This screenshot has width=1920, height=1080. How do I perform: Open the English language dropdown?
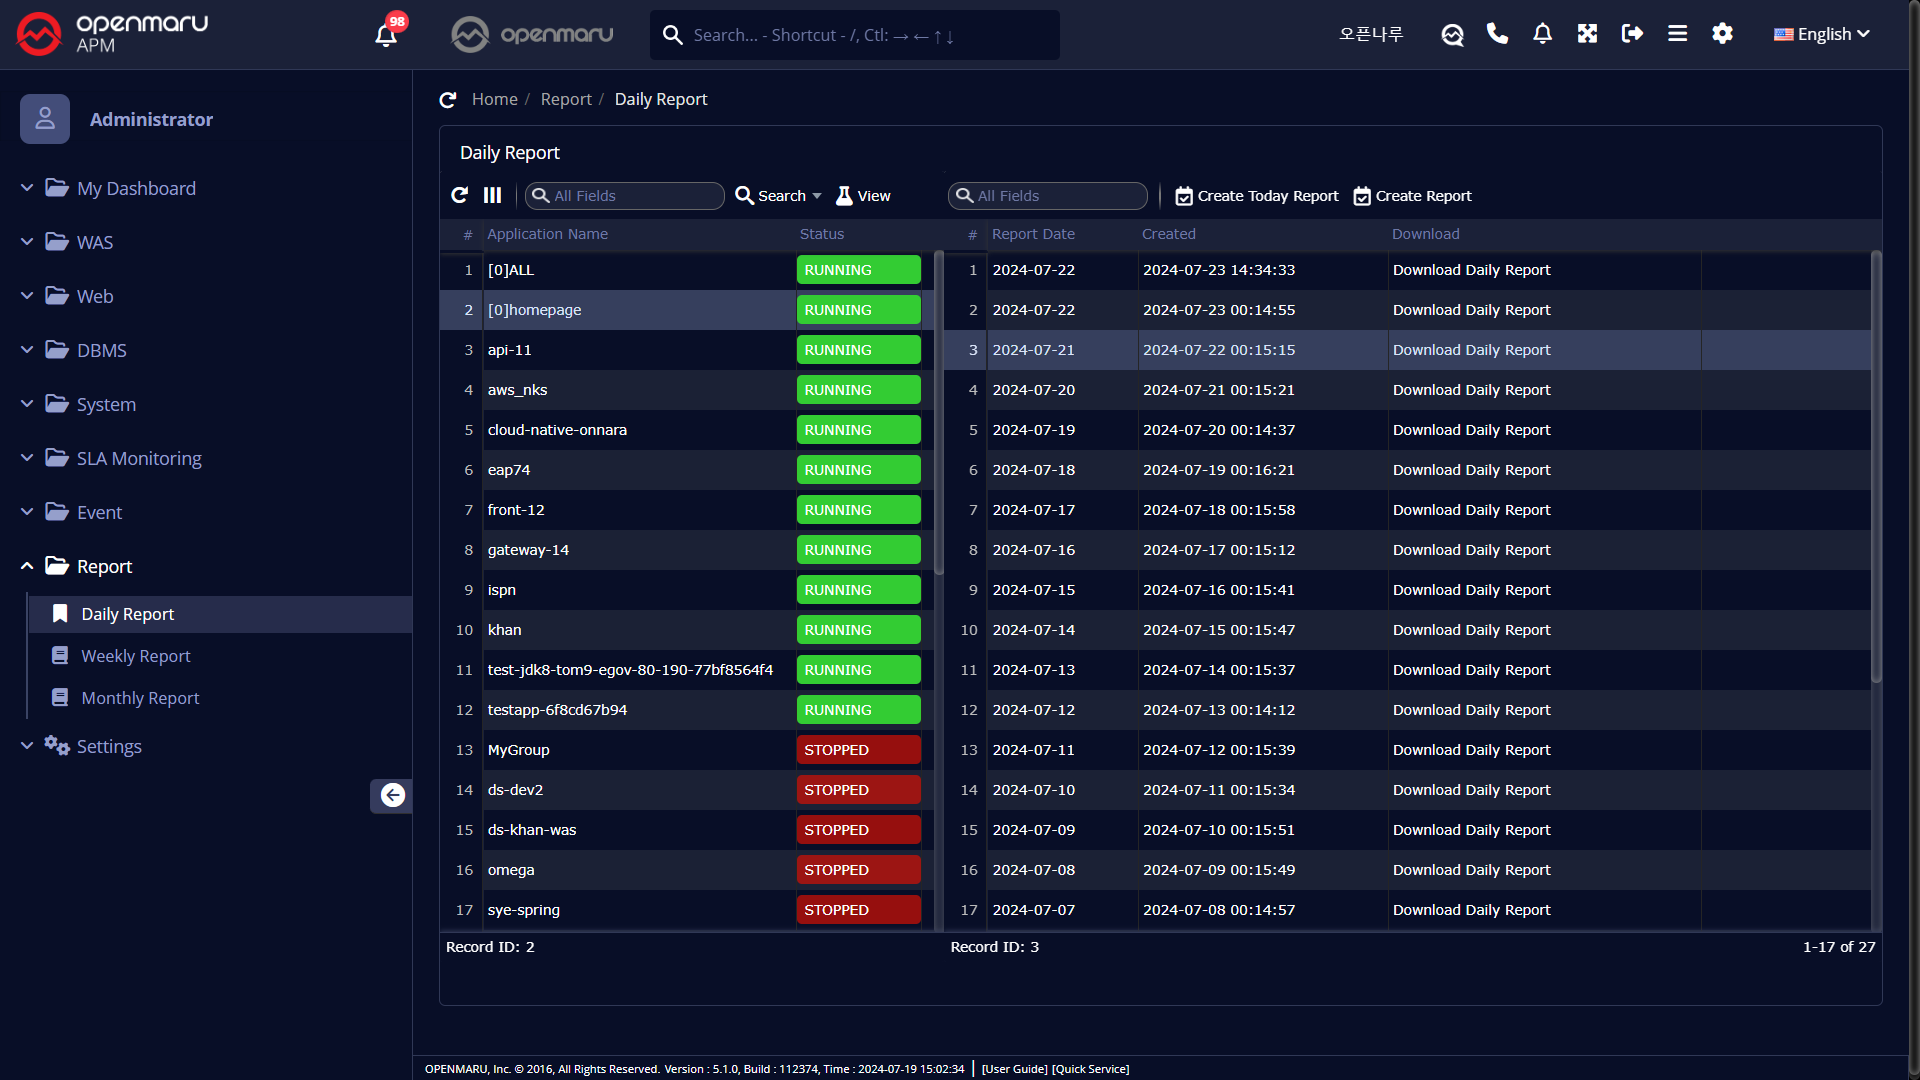pyautogui.click(x=1821, y=34)
